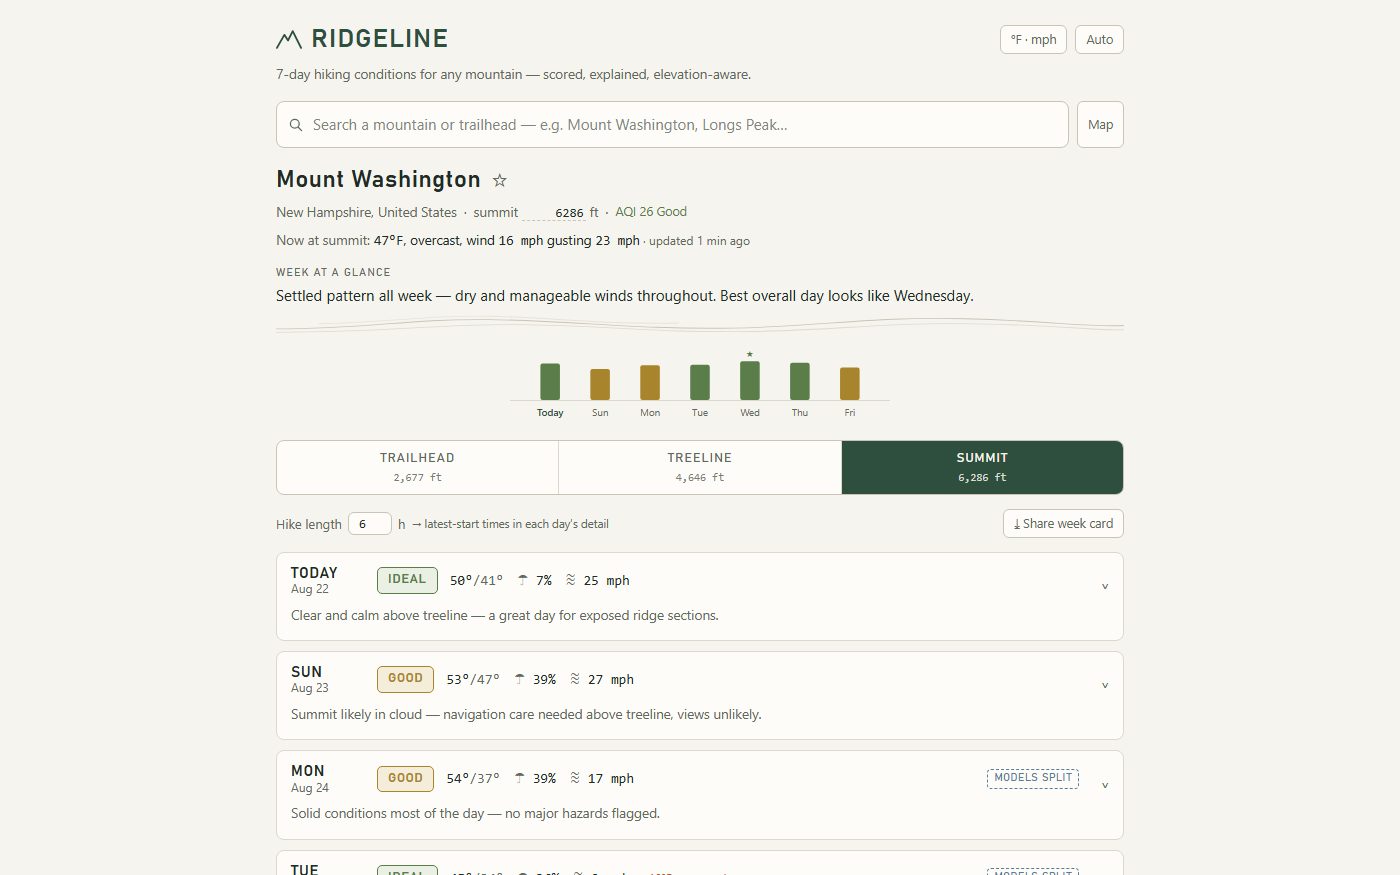This screenshot has height=875, width=1400.
Task: Expand the Mon Aug 24 day card
Action: (x=1105, y=785)
